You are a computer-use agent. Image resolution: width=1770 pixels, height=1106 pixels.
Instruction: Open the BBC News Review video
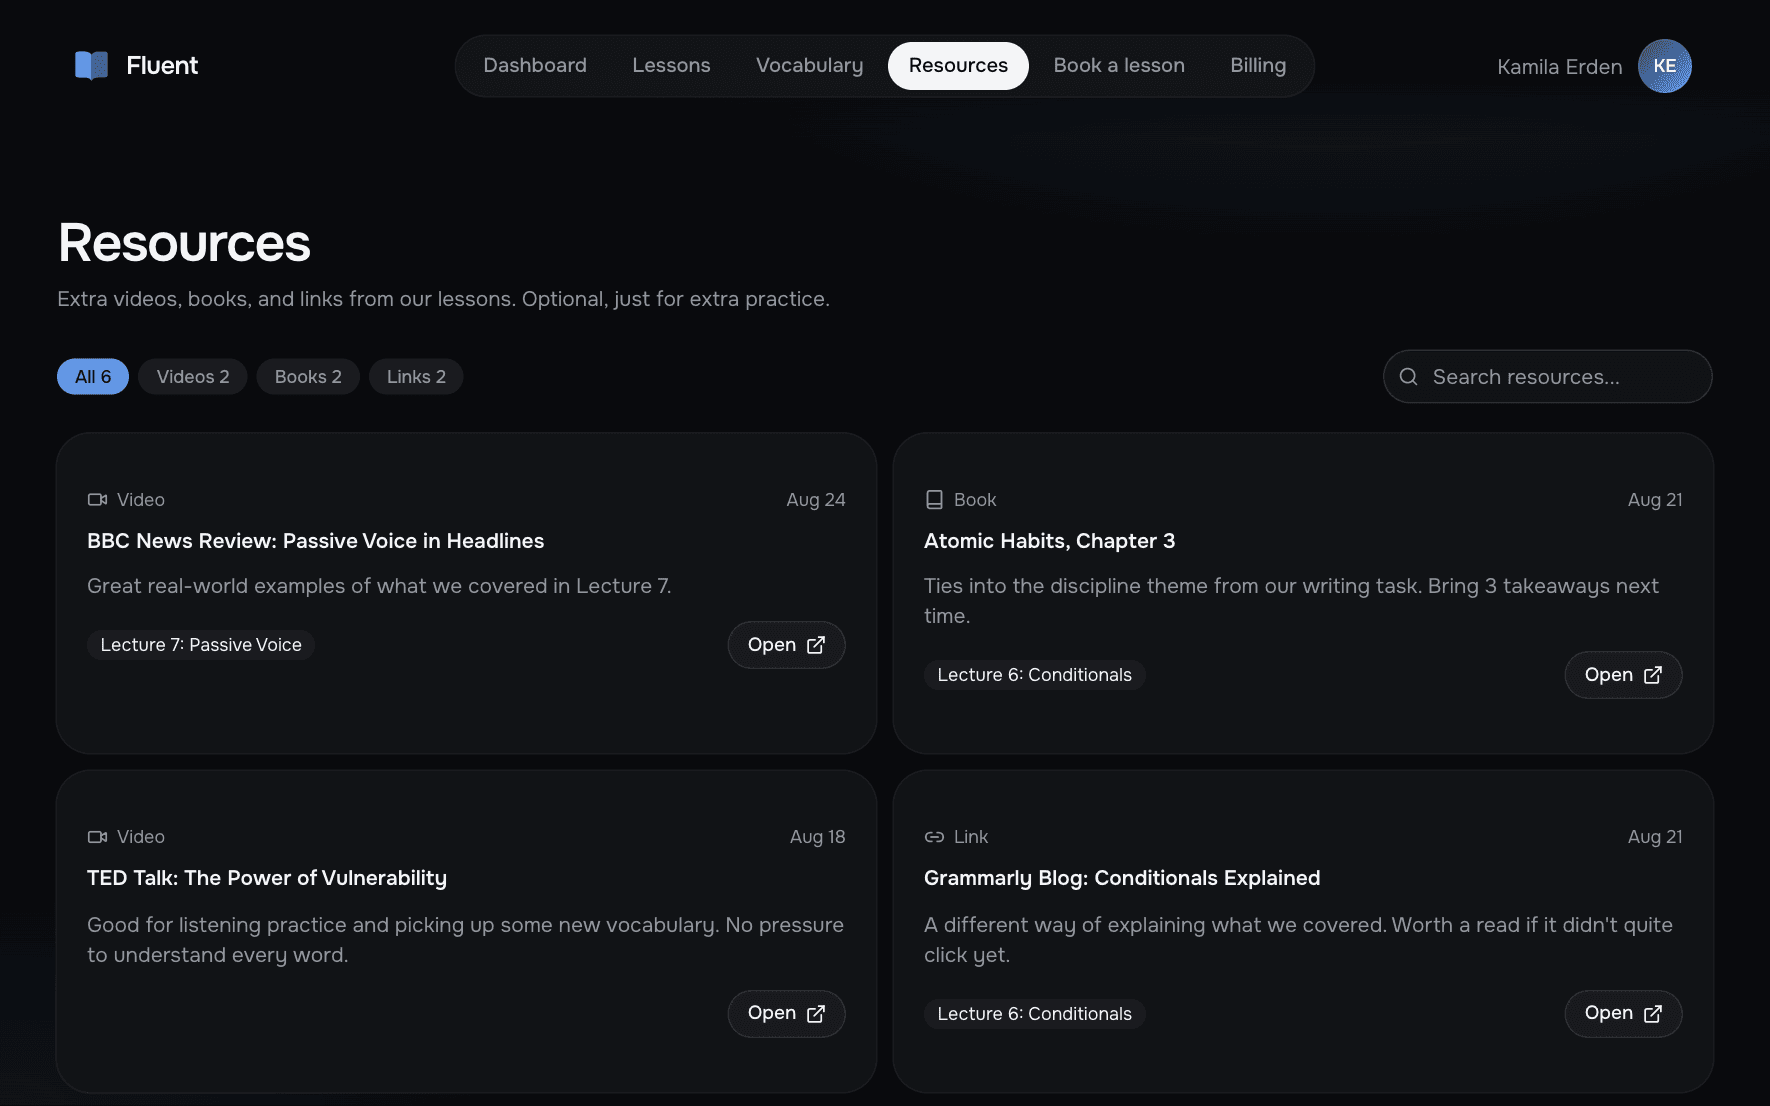click(786, 645)
